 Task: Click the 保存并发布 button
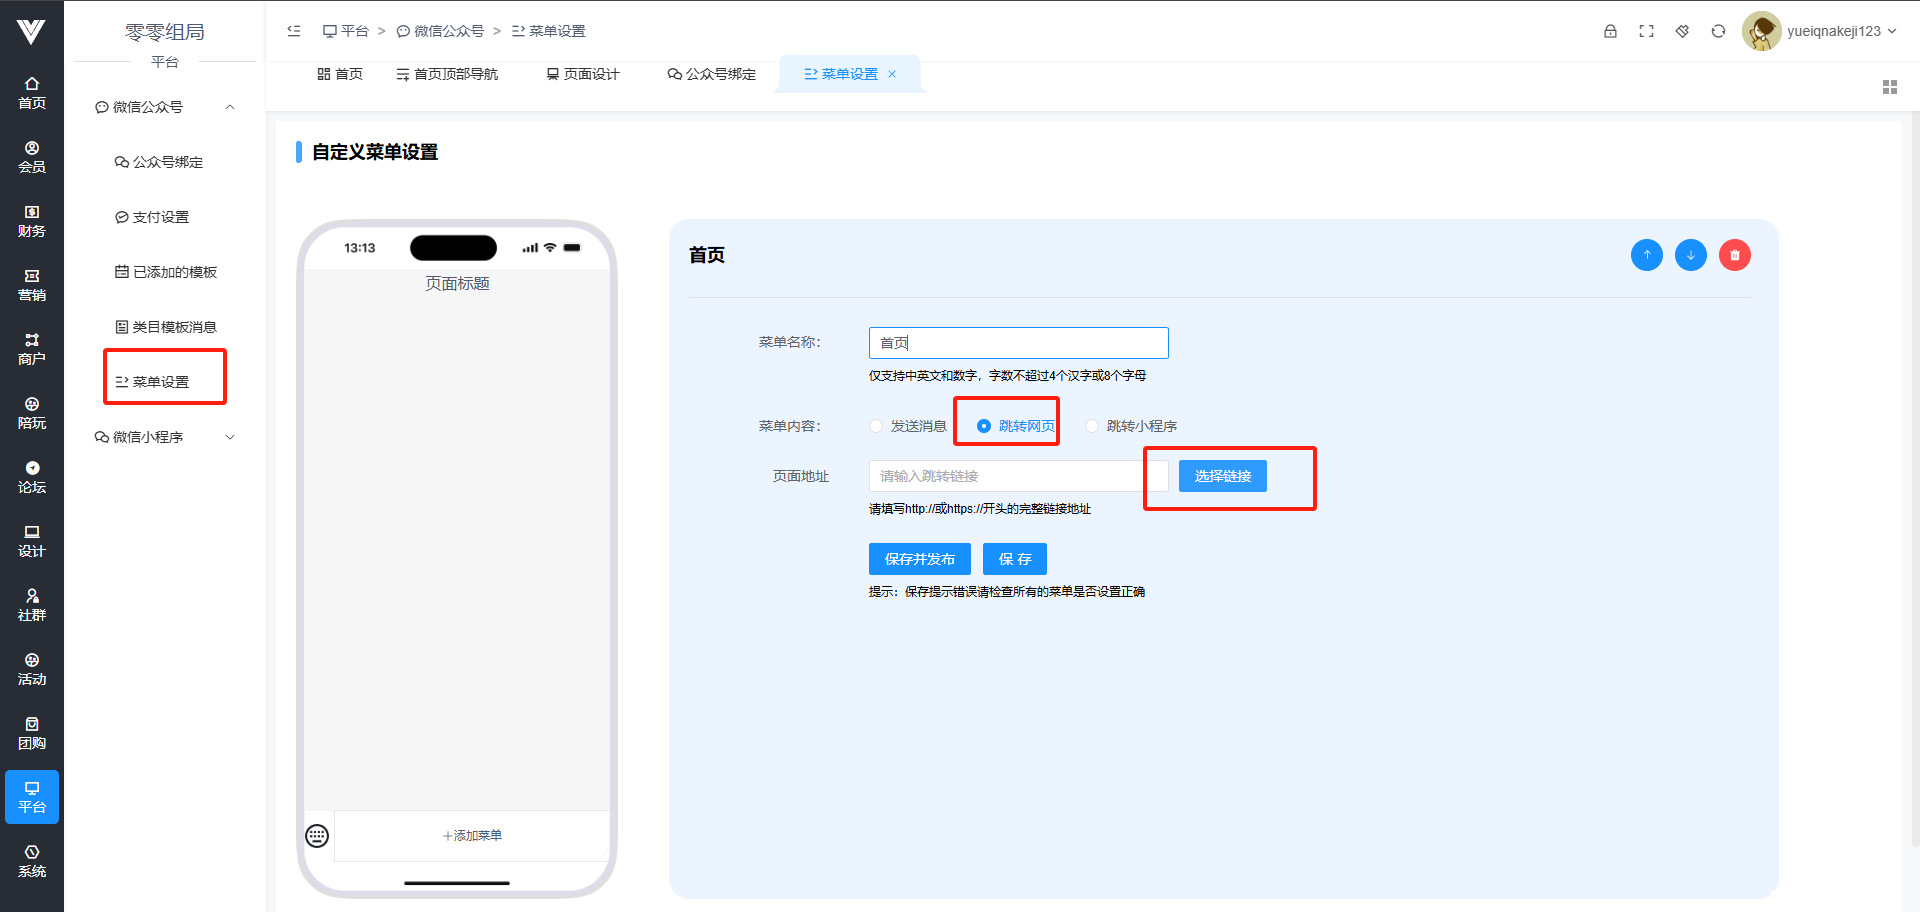click(x=919, y=559)
